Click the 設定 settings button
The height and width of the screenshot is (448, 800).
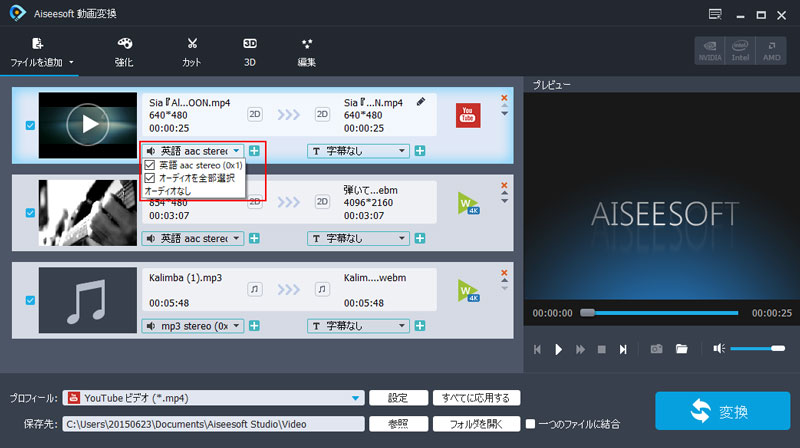coord(398,398)
